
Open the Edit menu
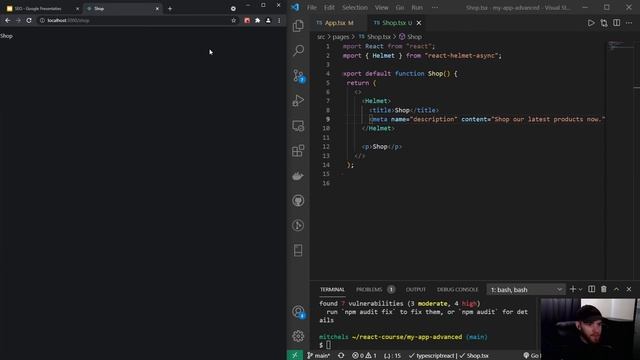tap(329, 7)
